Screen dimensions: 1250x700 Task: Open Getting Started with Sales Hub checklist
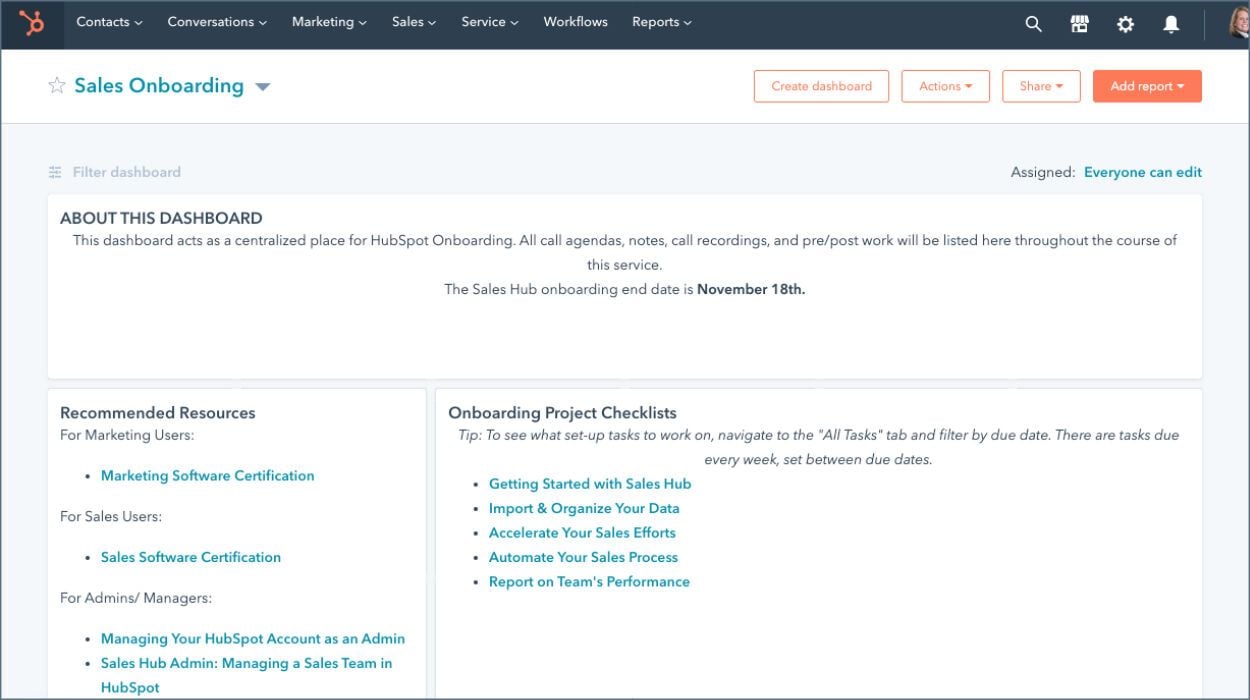point(590,484)
